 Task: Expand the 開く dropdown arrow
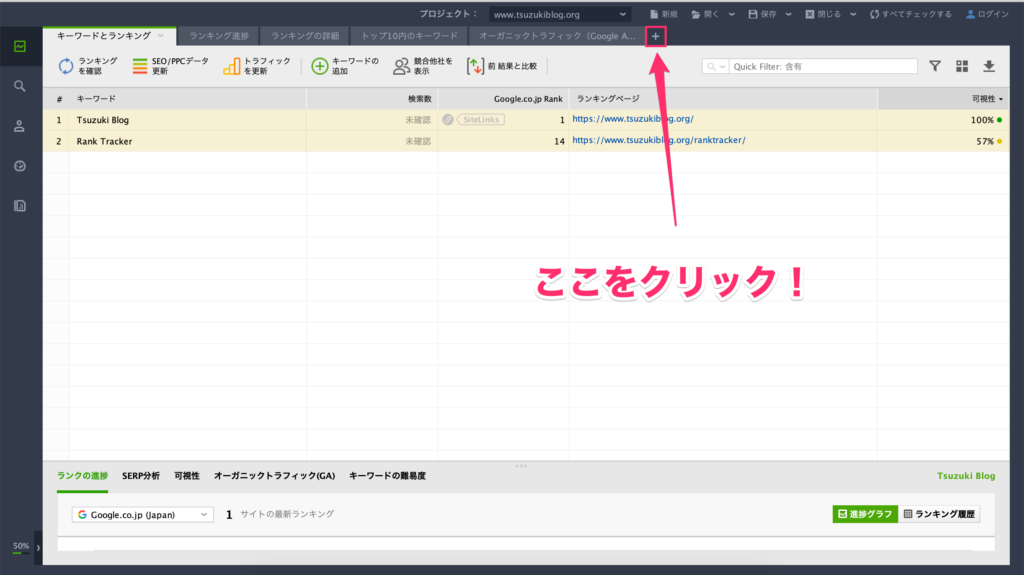731,14
